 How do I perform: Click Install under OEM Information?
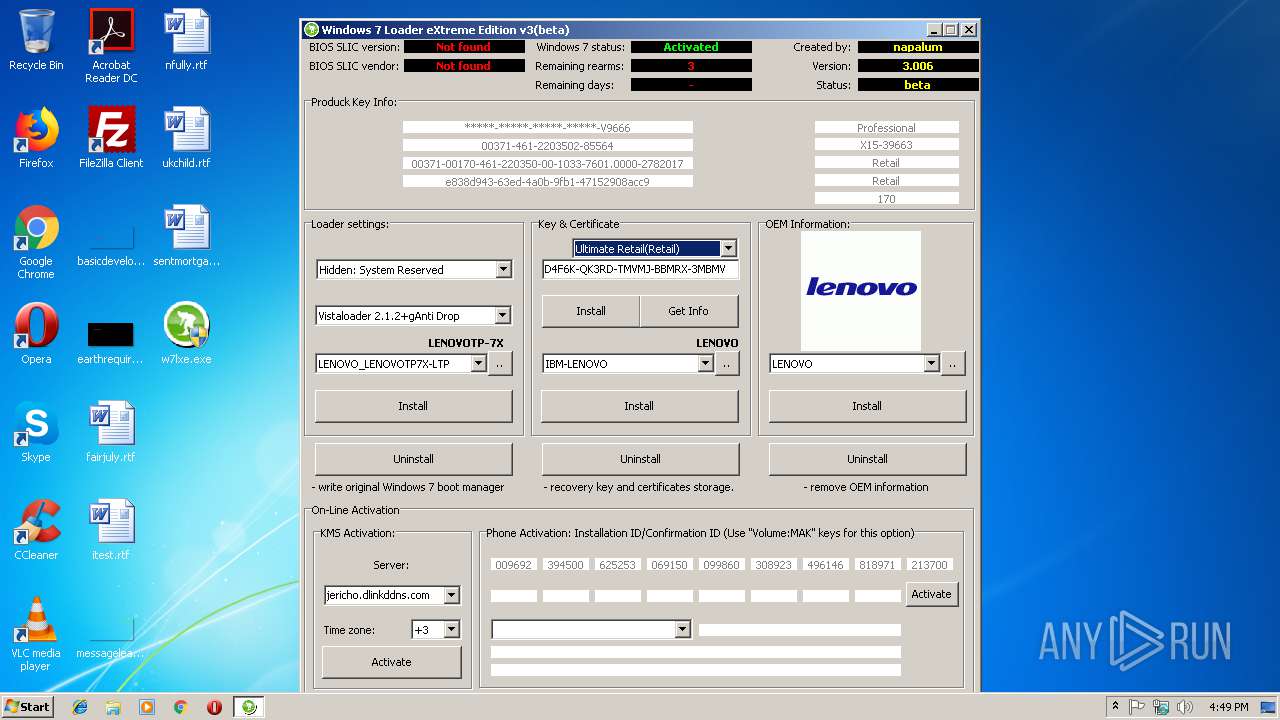point(867,406)
